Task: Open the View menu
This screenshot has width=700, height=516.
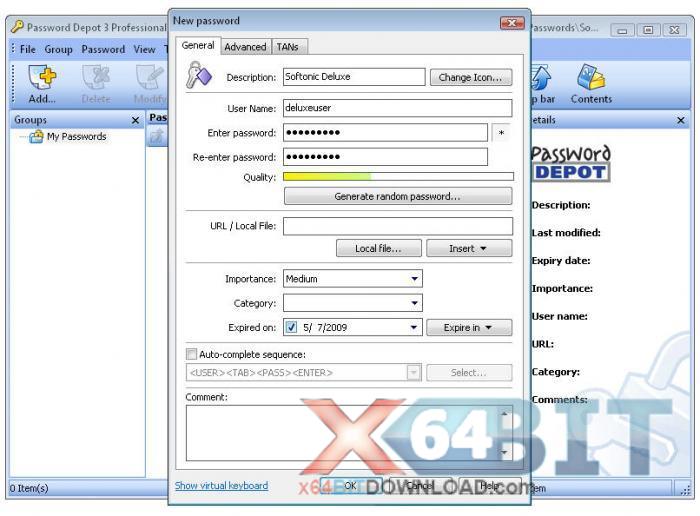Action: 144,50
